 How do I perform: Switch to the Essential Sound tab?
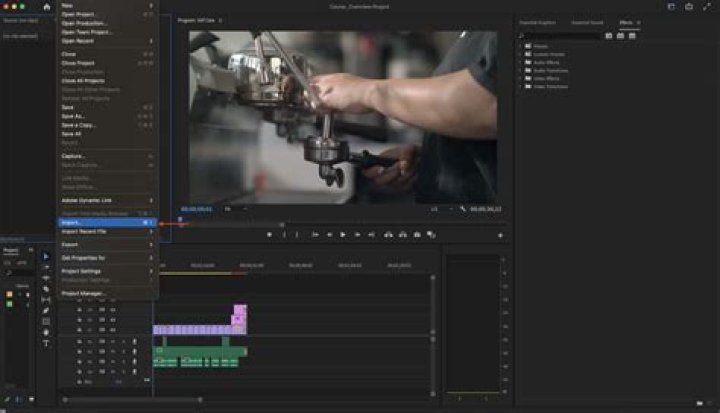[587, 23]
